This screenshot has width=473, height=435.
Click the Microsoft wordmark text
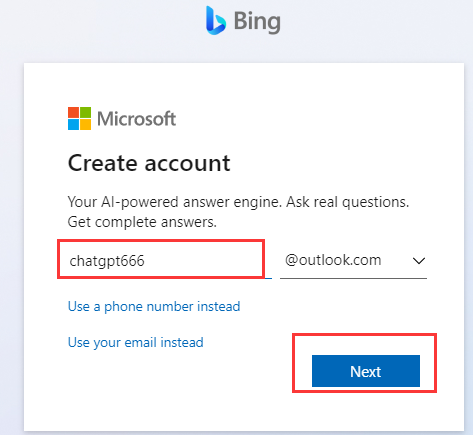[136, 119]
